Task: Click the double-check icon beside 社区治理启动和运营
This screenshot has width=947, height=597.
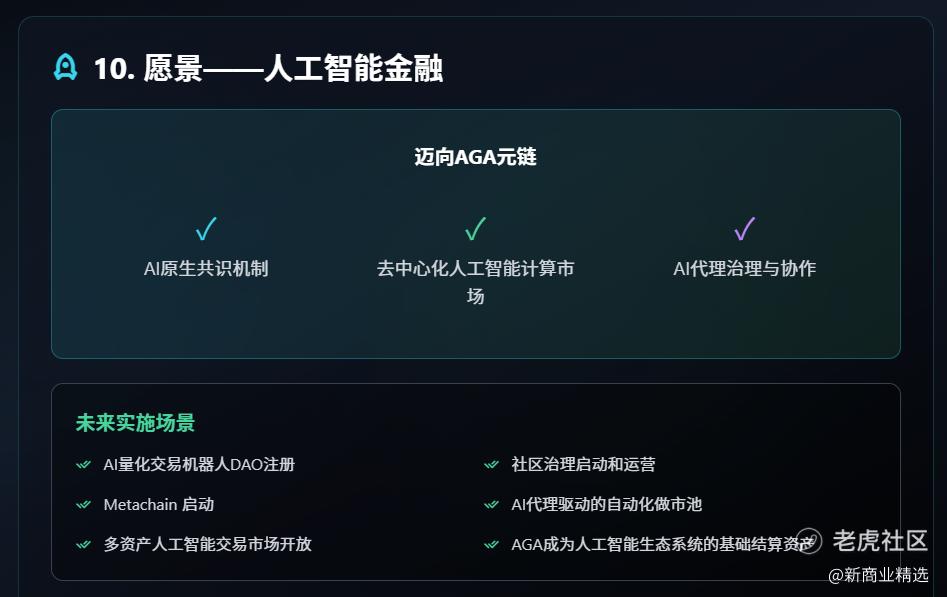Action: (491, 464)
